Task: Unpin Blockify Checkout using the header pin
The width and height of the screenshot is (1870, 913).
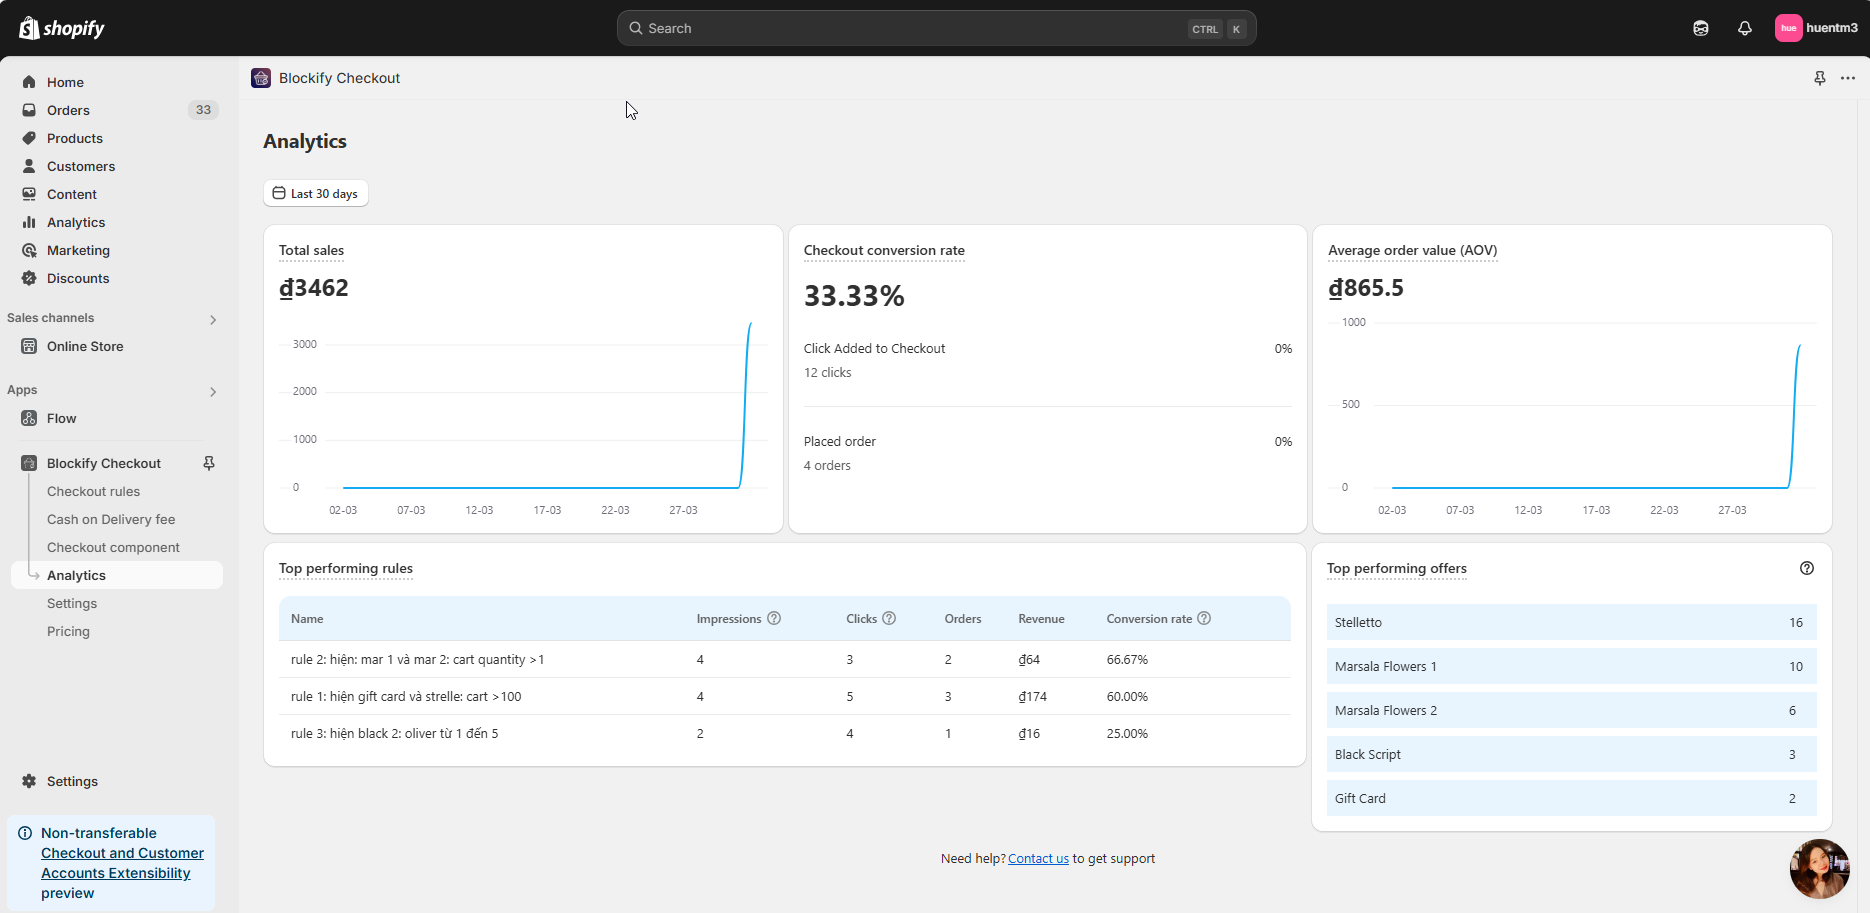Action: (1819, 78)
